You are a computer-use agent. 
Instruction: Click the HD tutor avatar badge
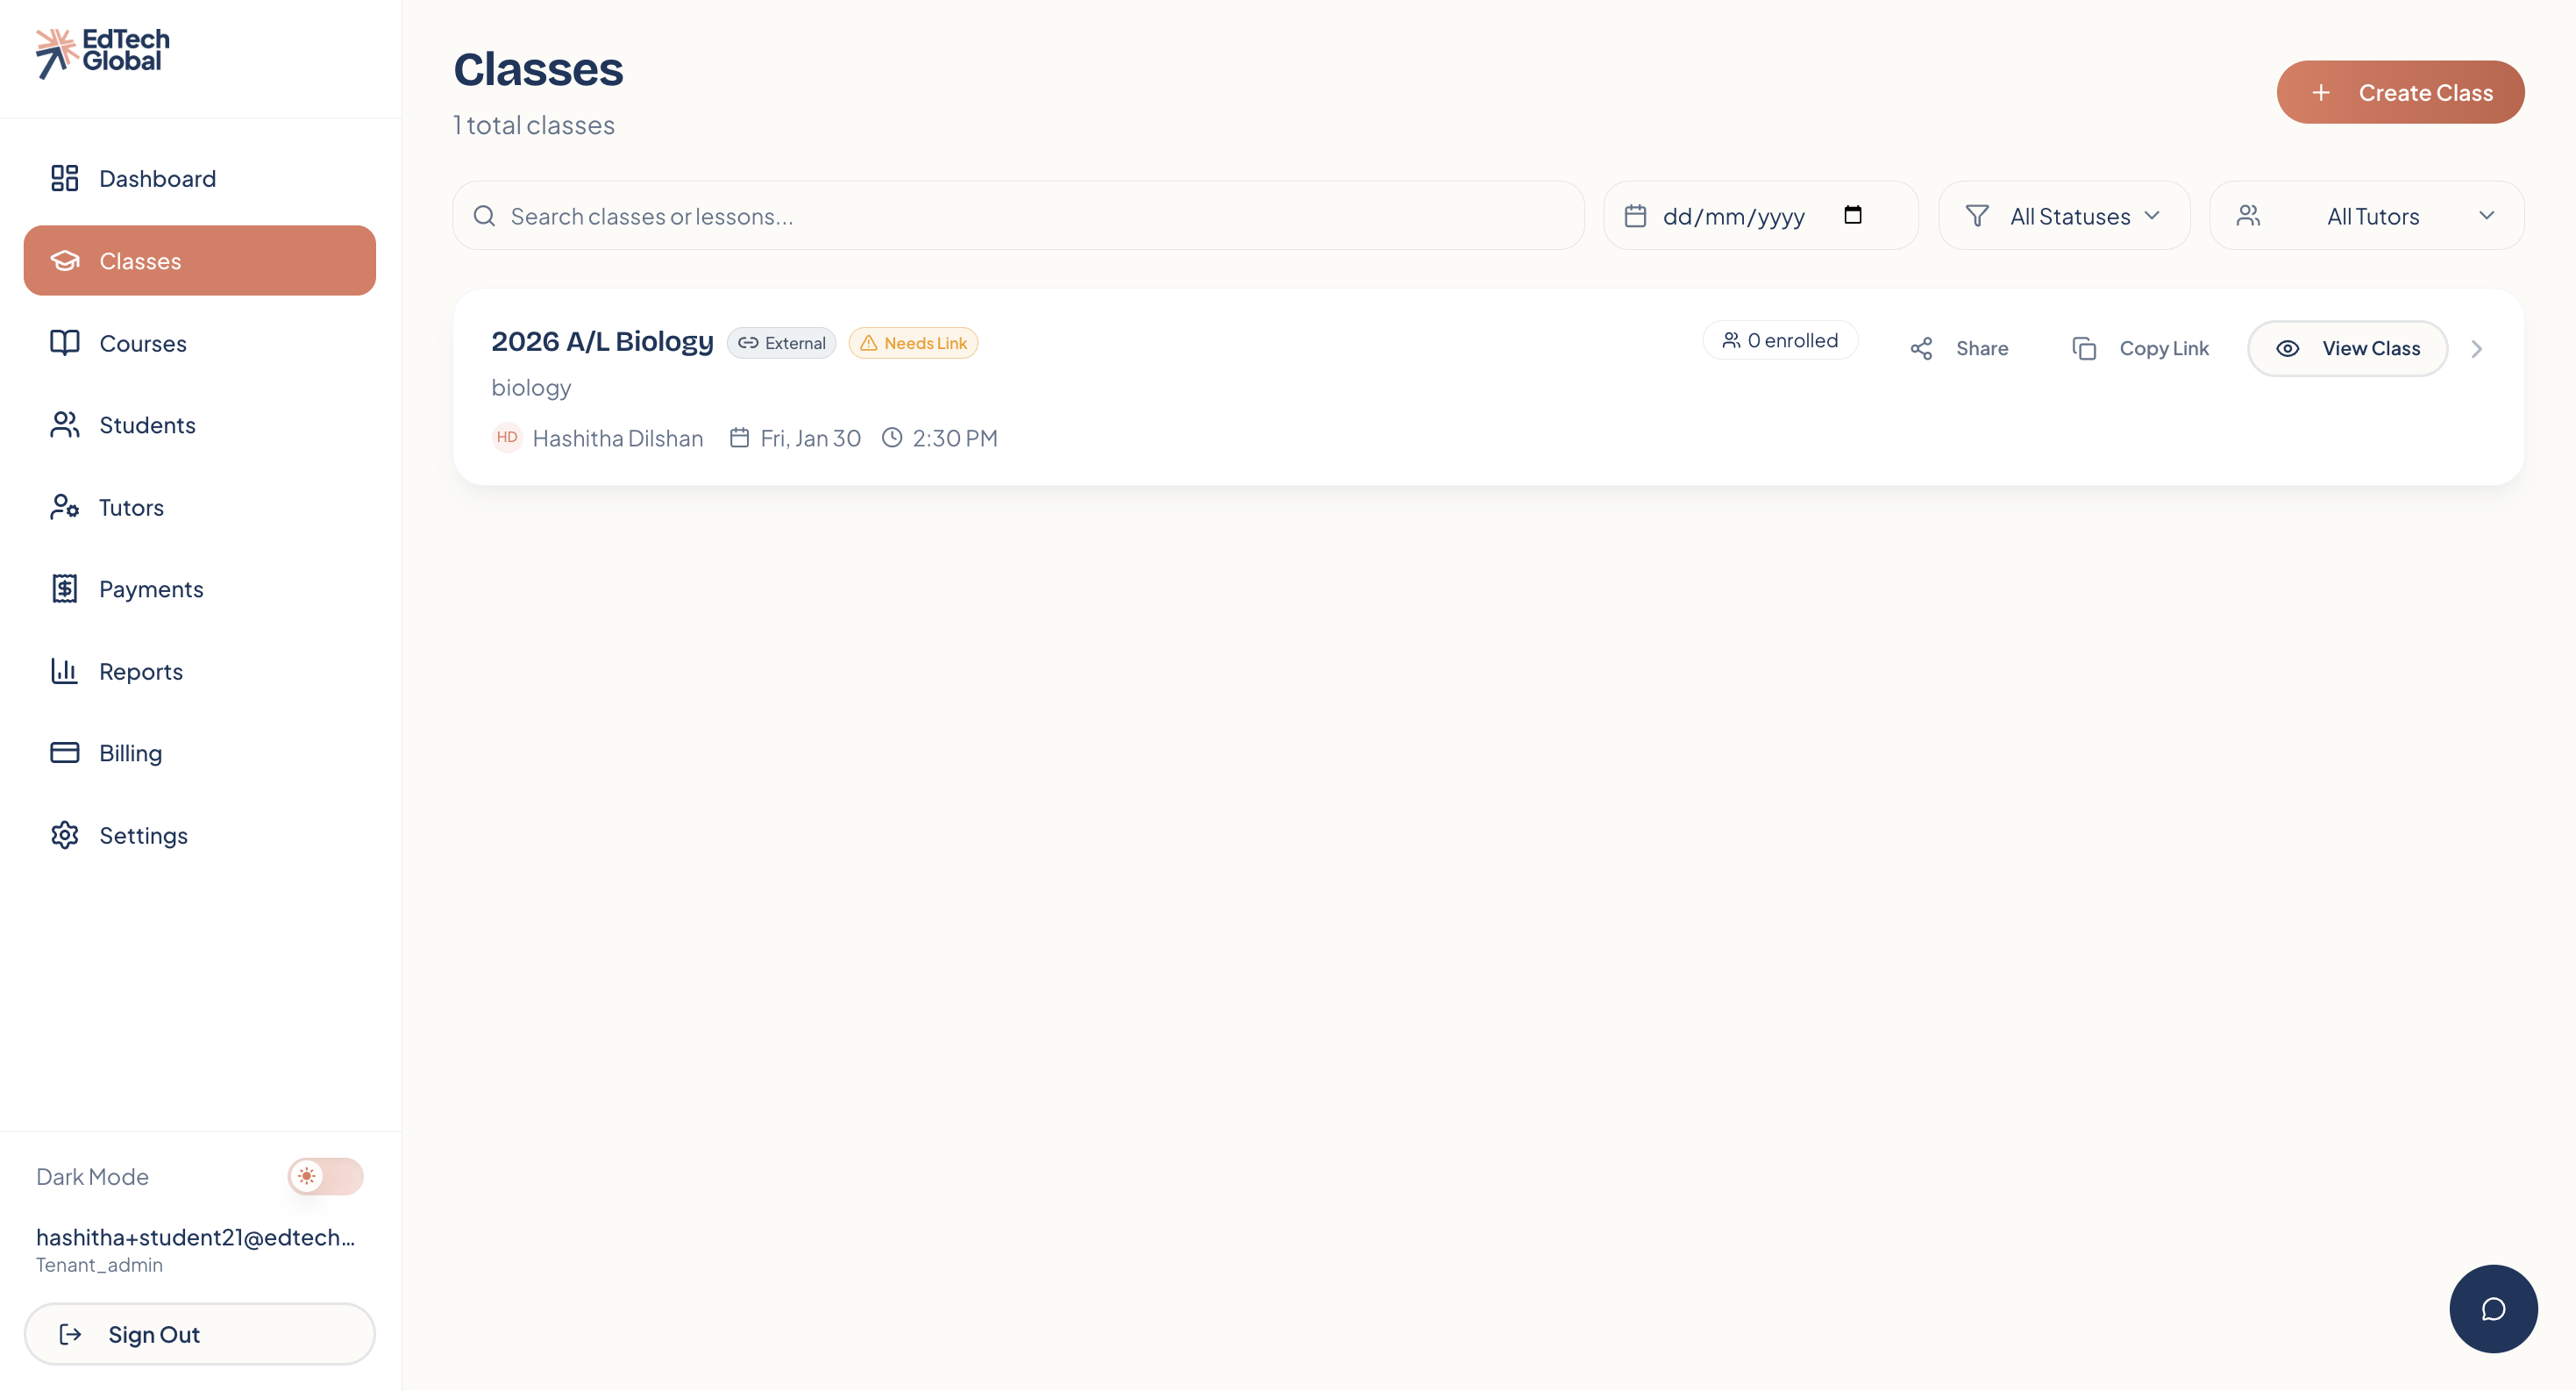point(507,437)
